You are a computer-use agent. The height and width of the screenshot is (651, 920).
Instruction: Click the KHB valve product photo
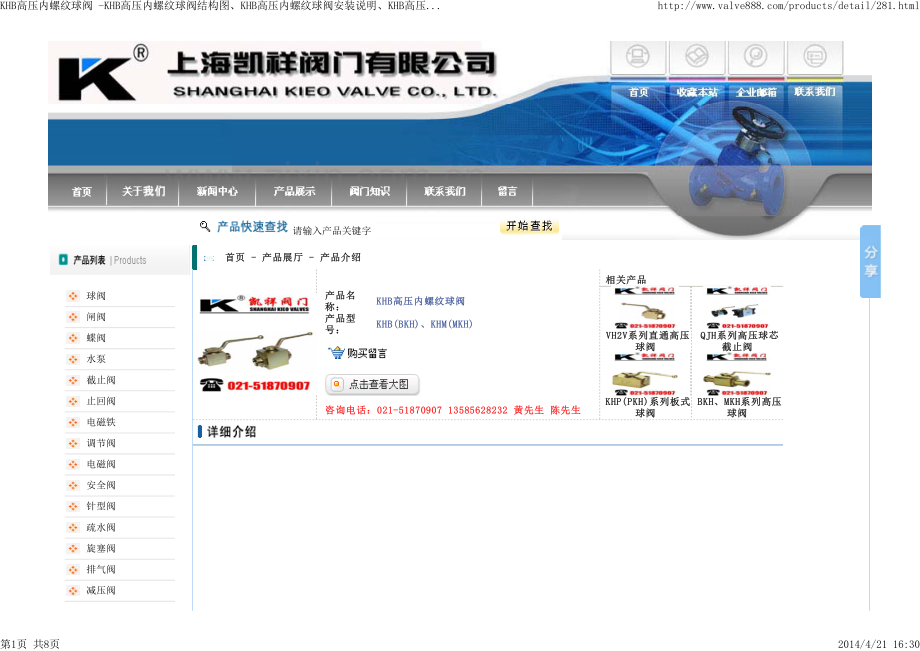(x=255, y=350)
